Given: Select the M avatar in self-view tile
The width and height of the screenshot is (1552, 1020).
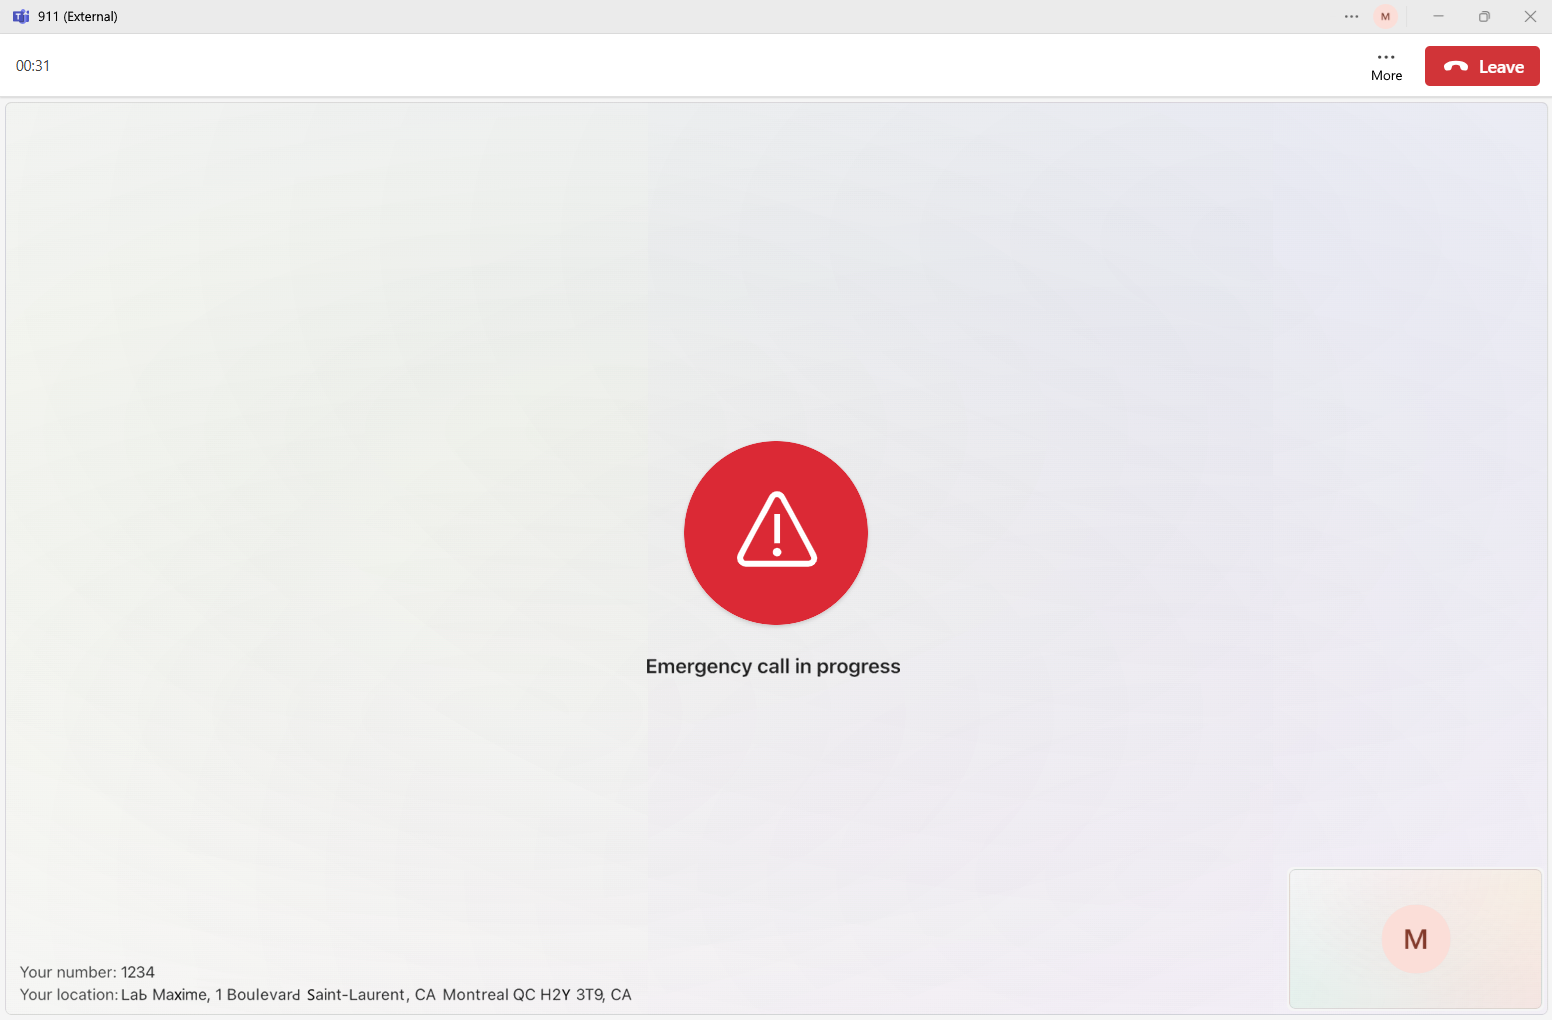Looking at the screenshot, I should click(x=1415, y=939).
